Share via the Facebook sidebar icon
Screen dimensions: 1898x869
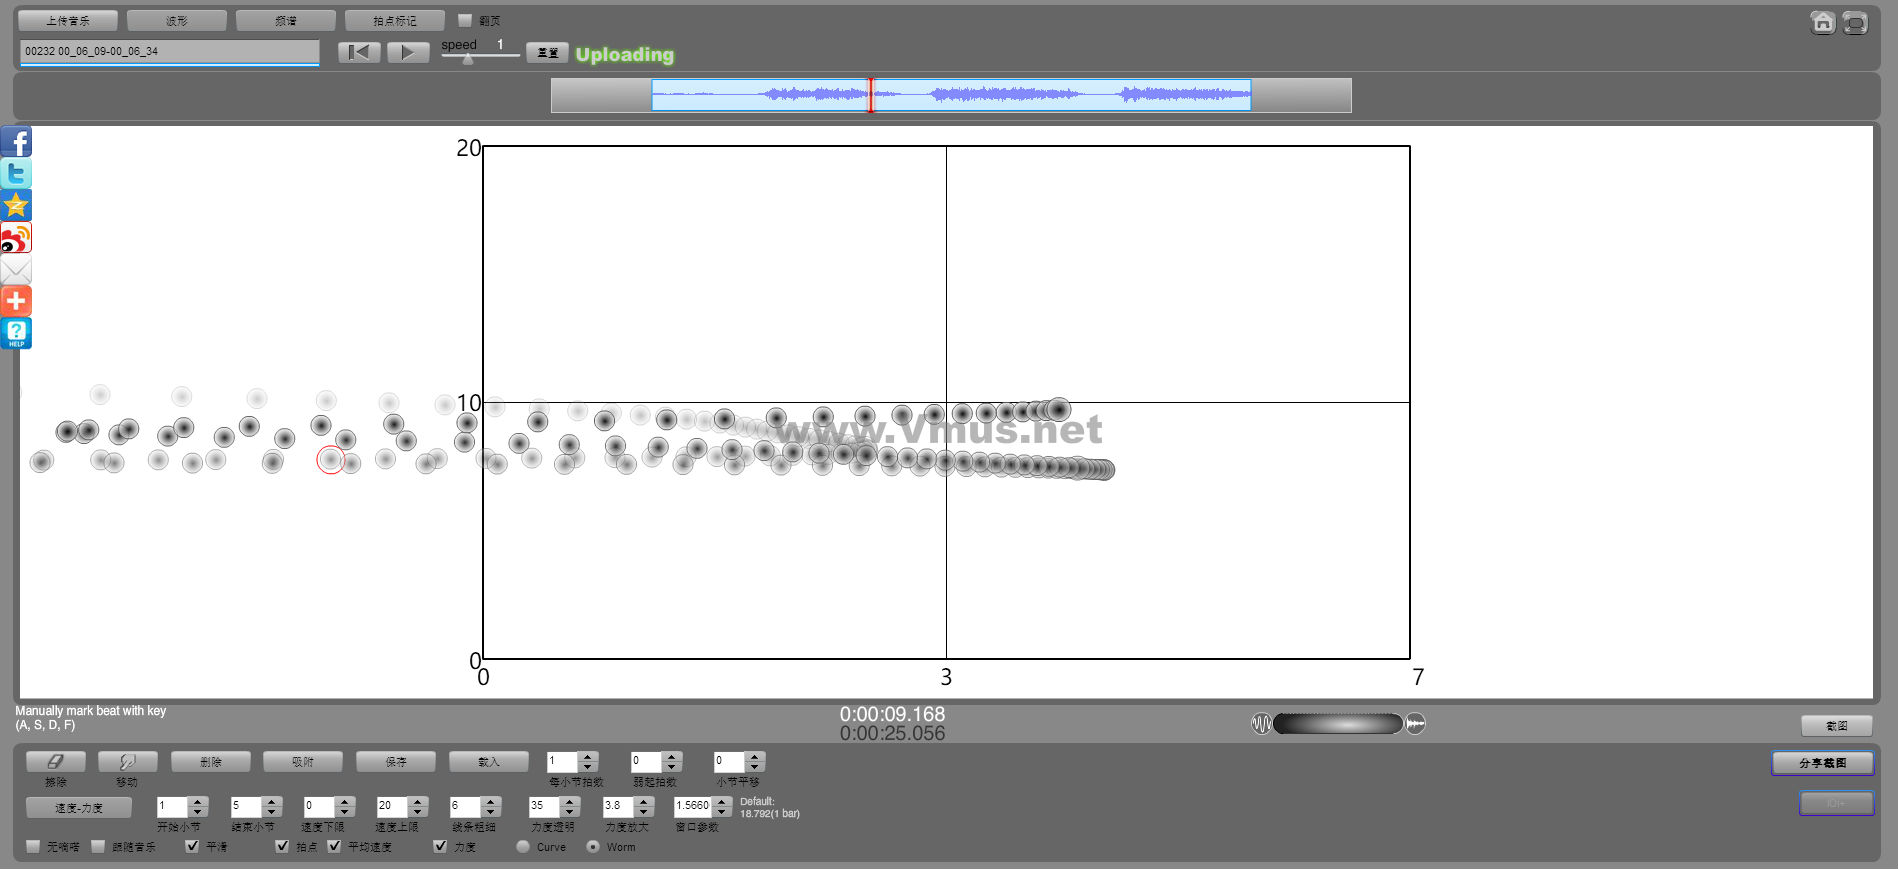(16, 142)
